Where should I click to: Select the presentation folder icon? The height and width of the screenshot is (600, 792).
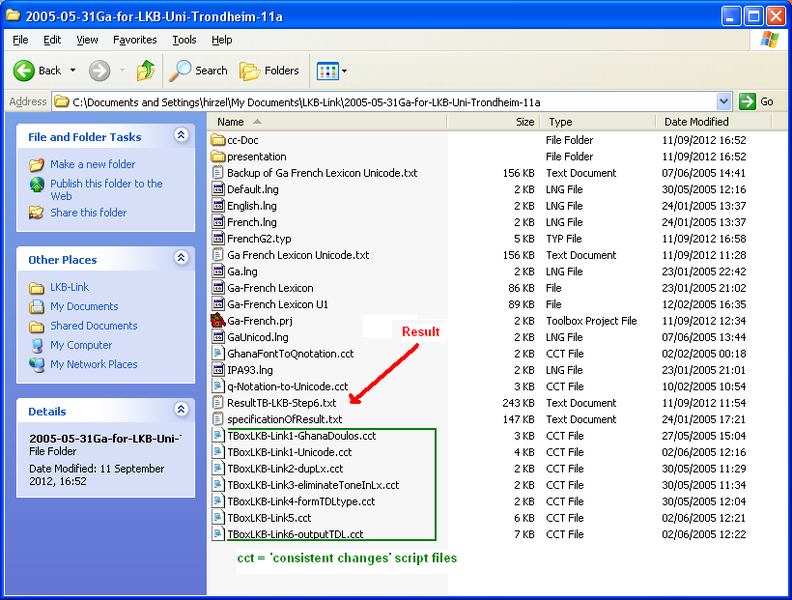(218, 157)
